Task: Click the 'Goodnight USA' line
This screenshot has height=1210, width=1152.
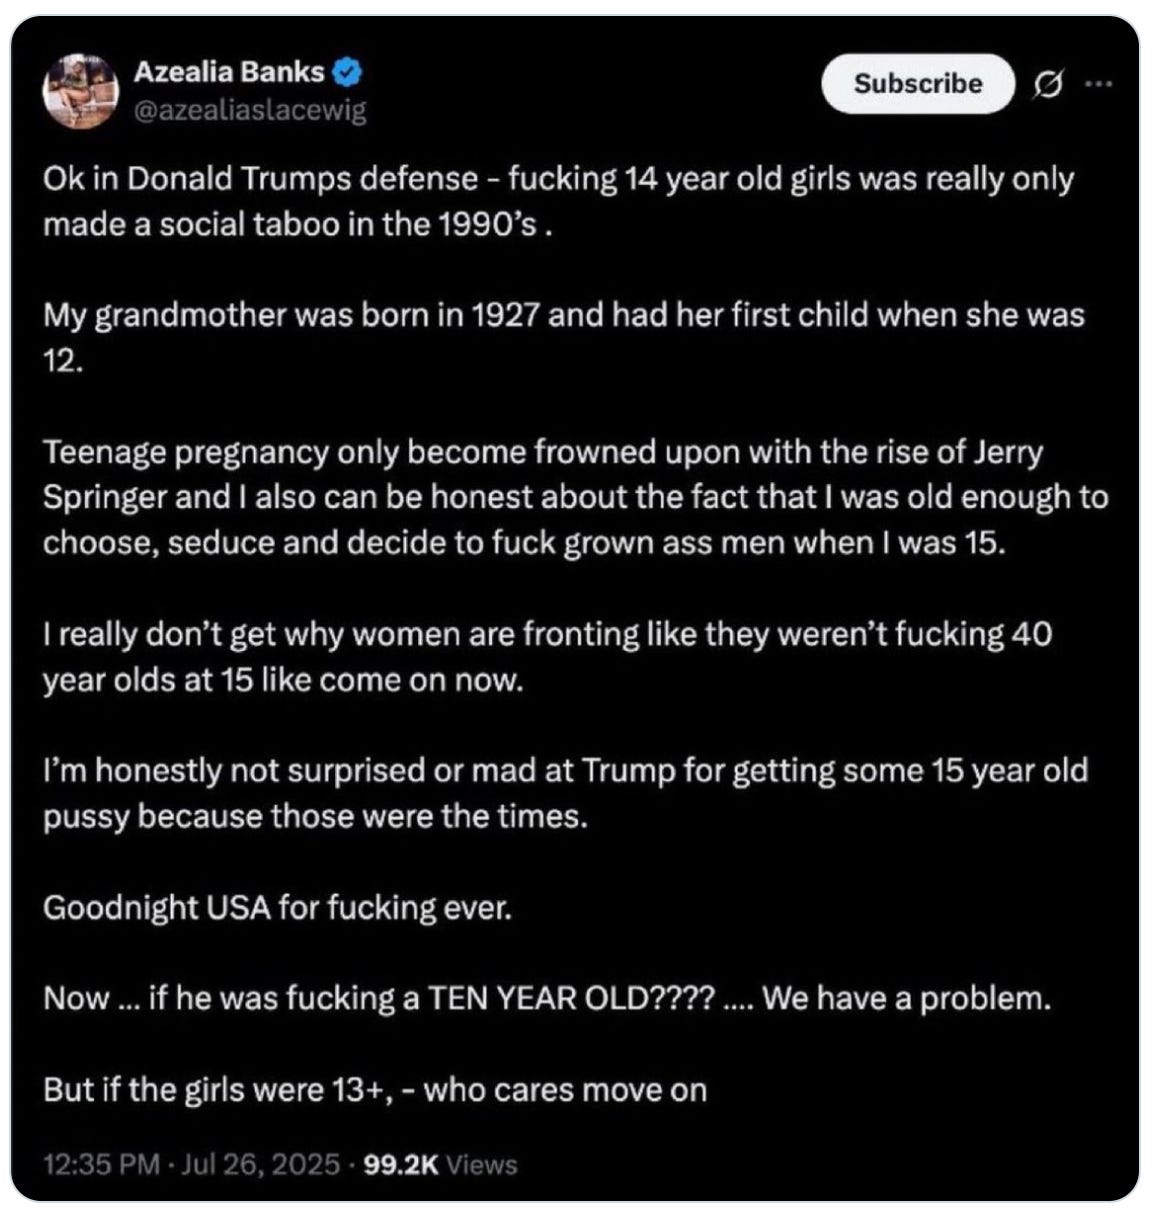Action: tap(277, 908)
